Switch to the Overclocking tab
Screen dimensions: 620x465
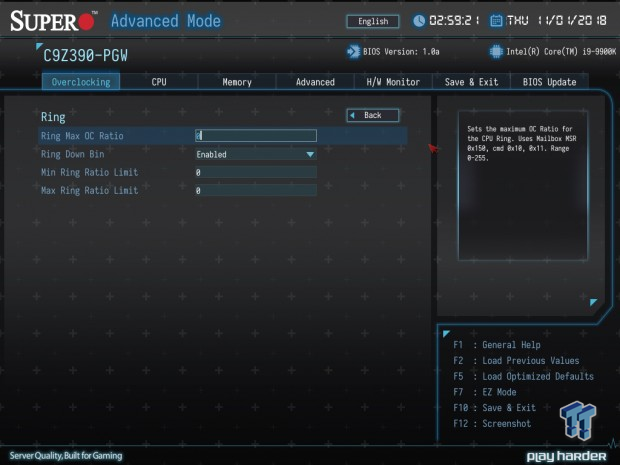81,82
